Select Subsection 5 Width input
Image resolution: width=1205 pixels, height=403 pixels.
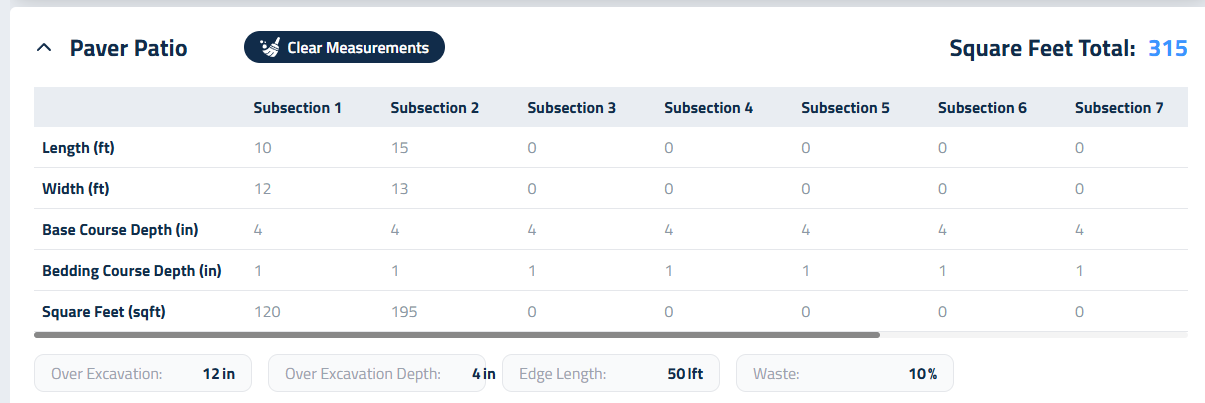click(806, 189)
